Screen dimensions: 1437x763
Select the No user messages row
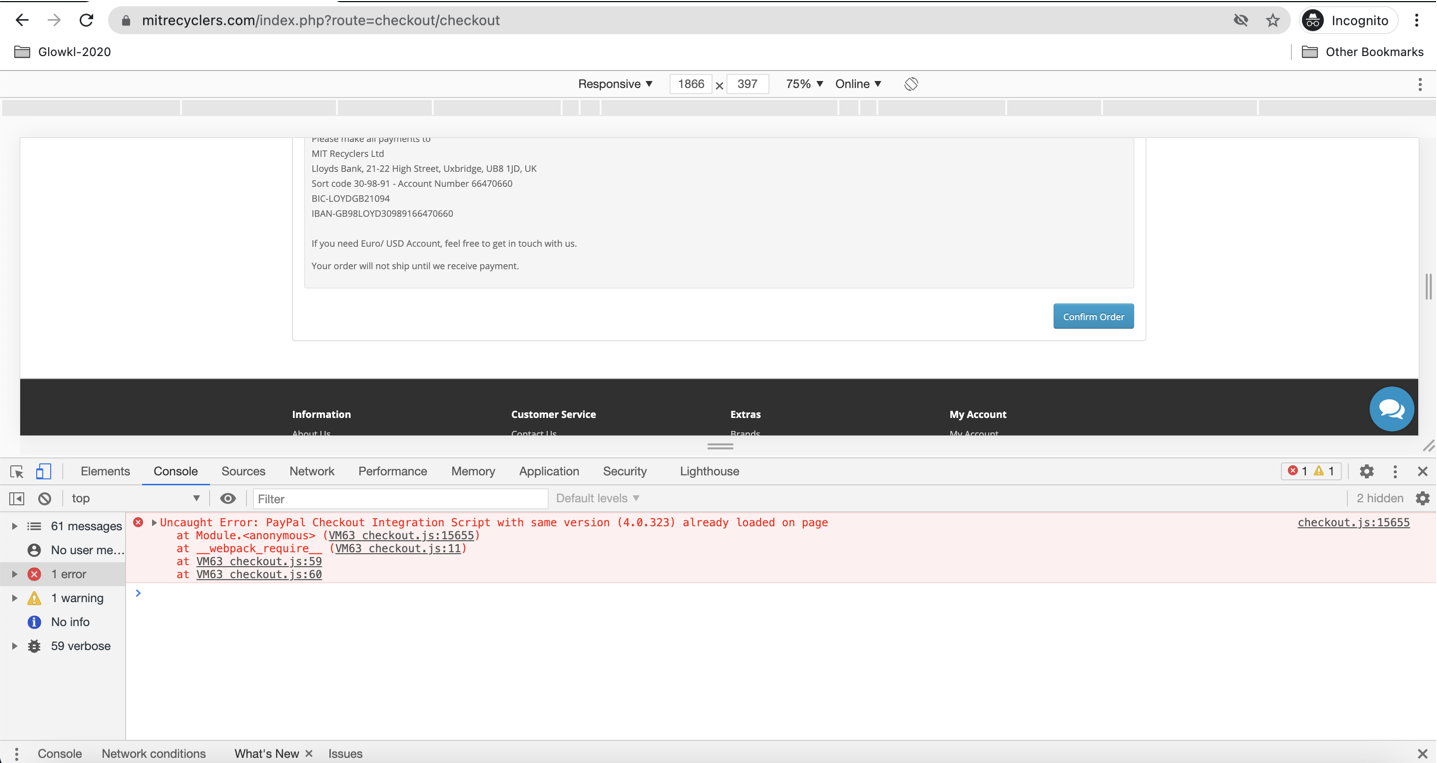click(x=63, y=550)
